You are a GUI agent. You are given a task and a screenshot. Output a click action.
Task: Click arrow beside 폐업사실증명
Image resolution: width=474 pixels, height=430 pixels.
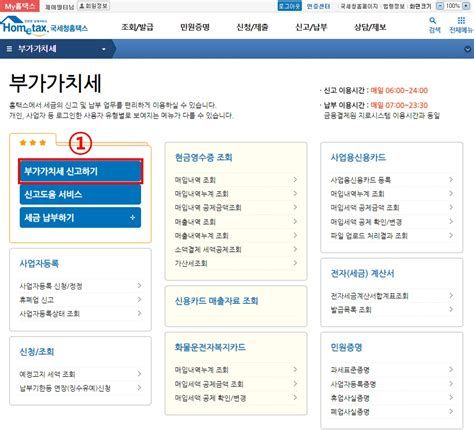(451, 412)
